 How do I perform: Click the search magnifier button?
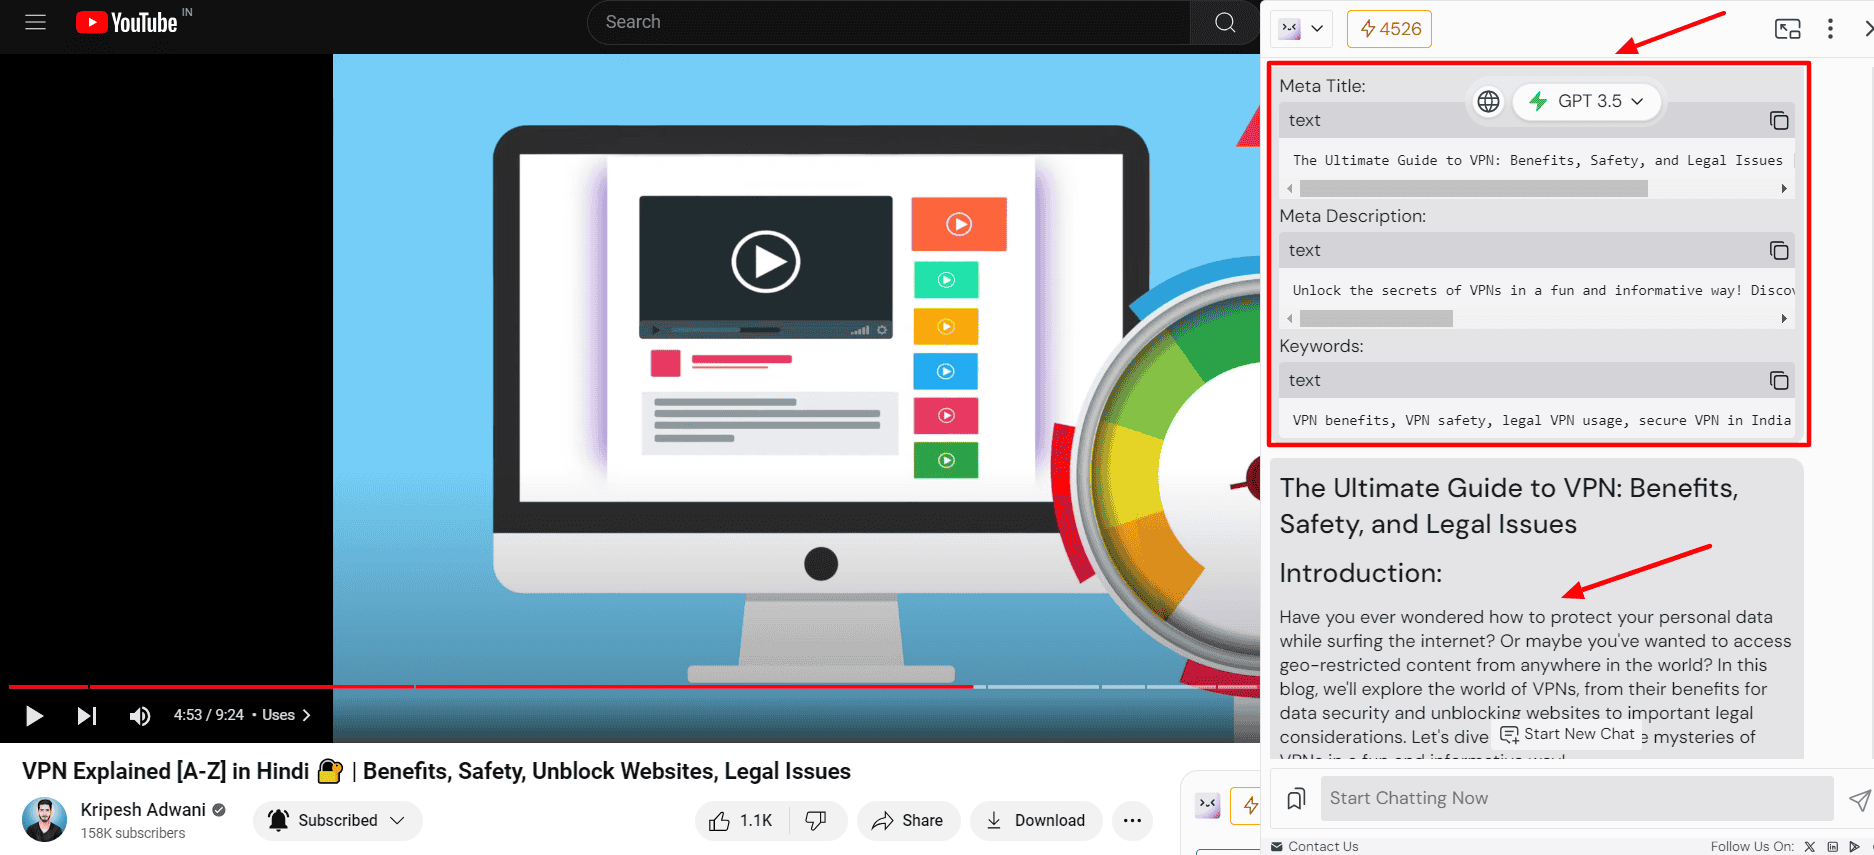coord(1225,22)
